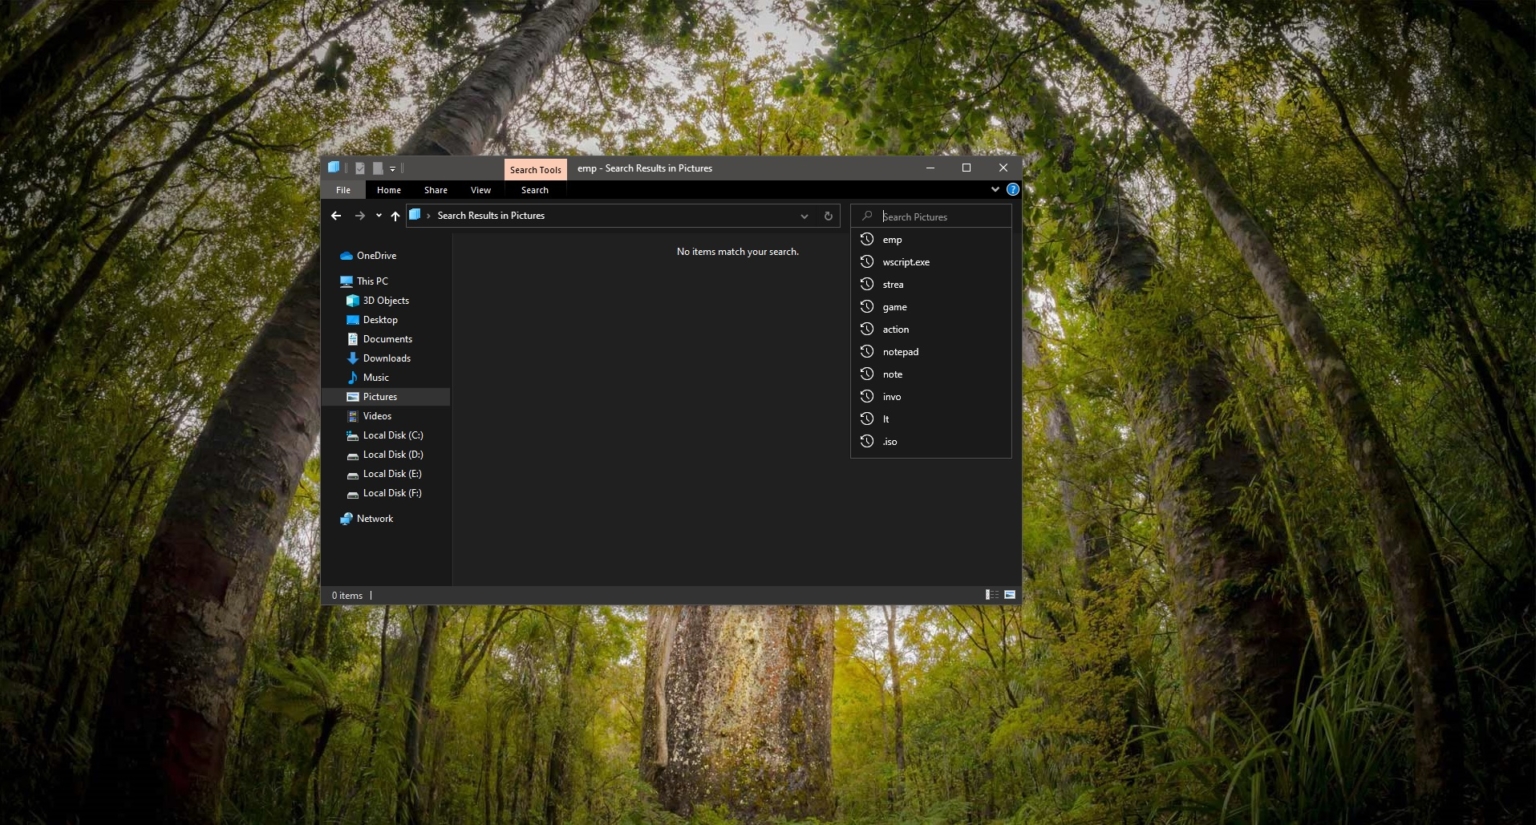Open the File menu
1536x825 pixels.
343,189
